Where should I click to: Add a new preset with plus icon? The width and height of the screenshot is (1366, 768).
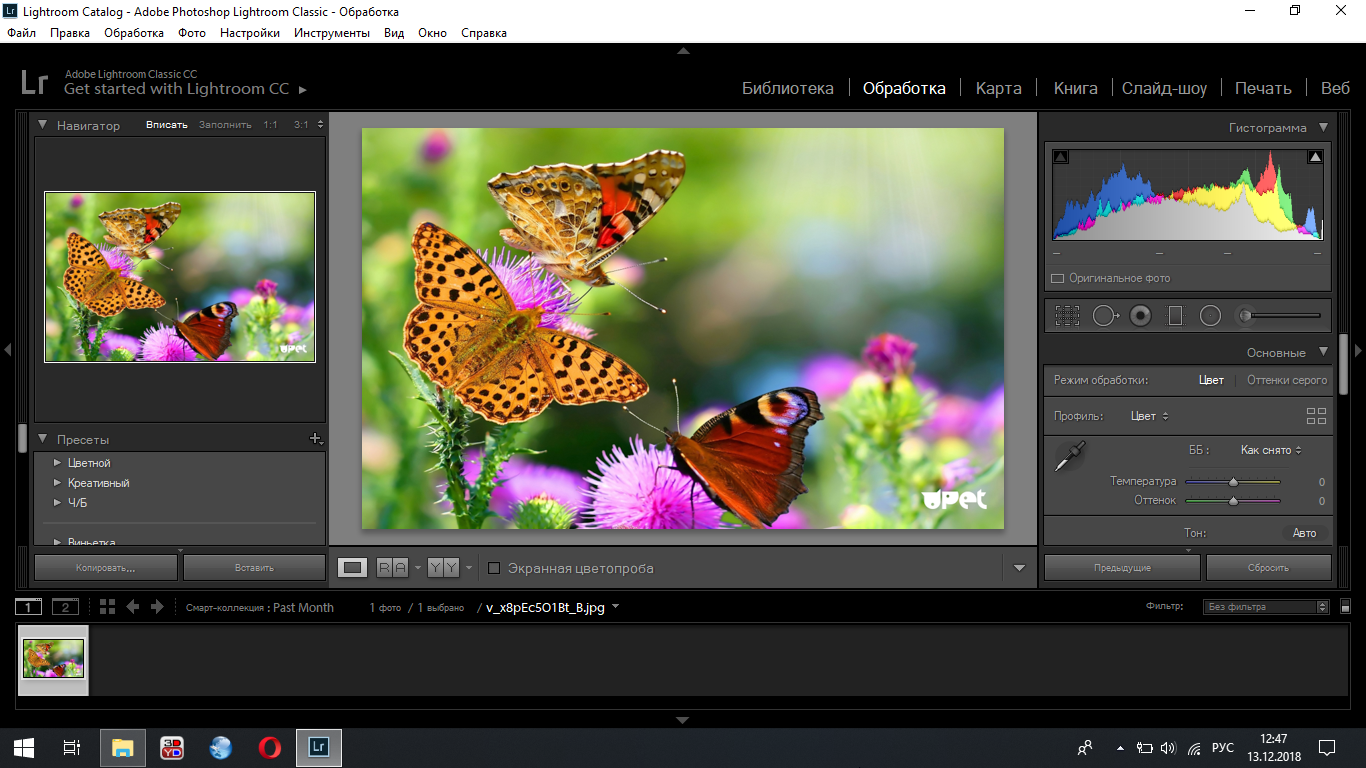pos(316,439)
